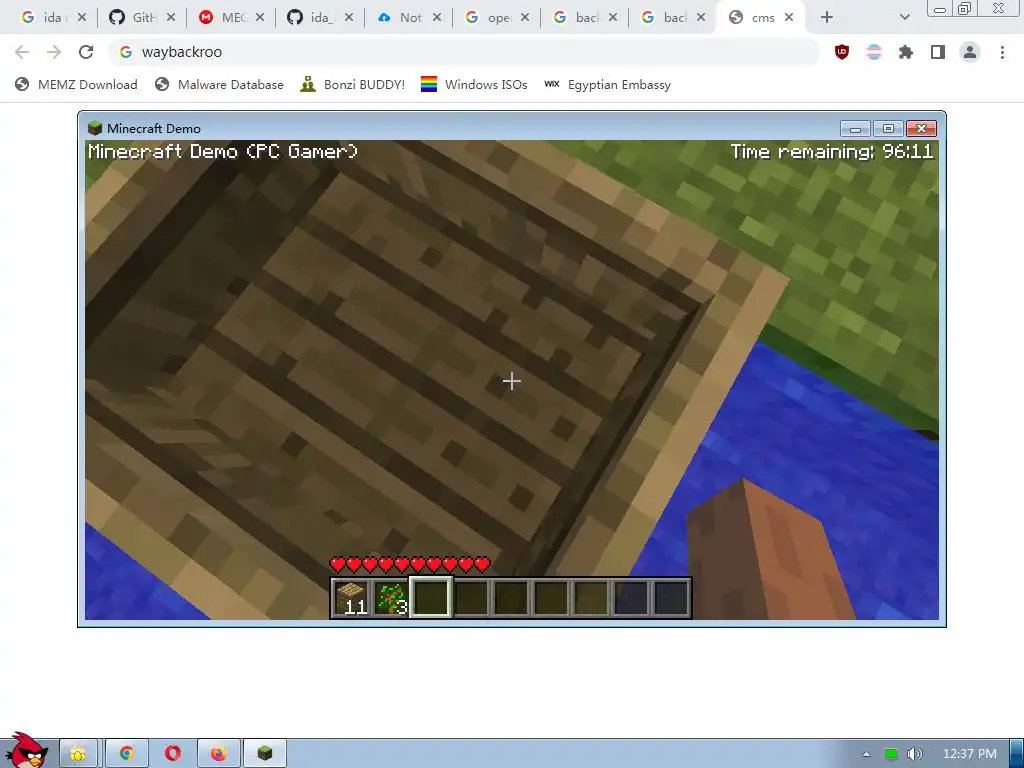Image resolution: width=1024 pixels, height=768 pixels.
Task: Open the uBlock Origin extension
Action: point(842,52)
